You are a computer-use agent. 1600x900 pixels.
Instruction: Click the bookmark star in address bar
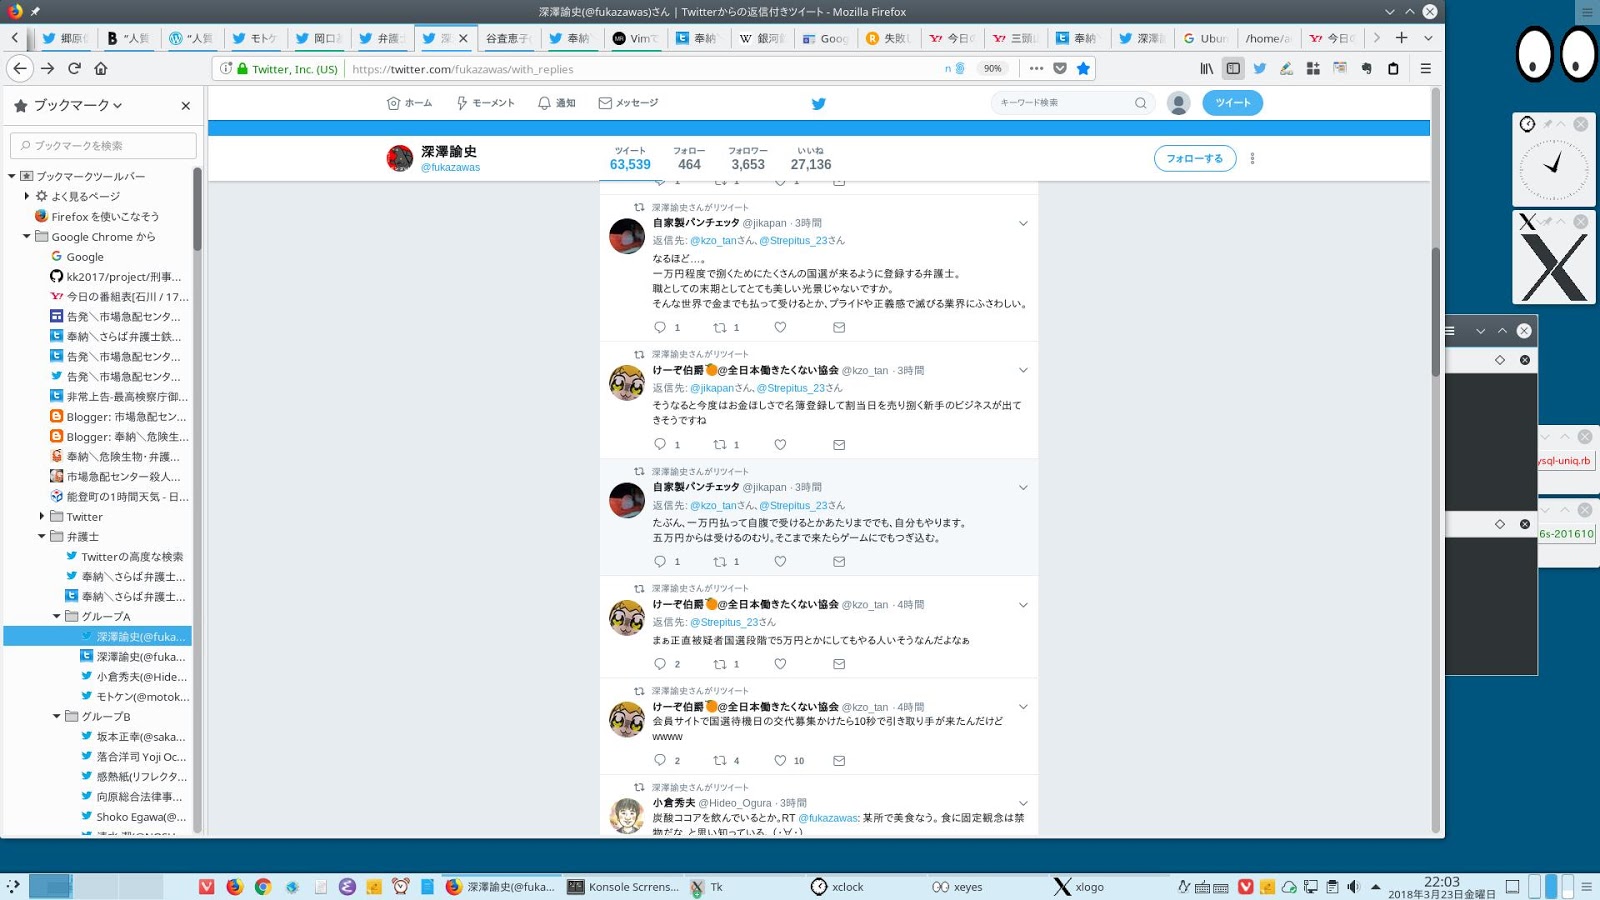coord(1083,69)
